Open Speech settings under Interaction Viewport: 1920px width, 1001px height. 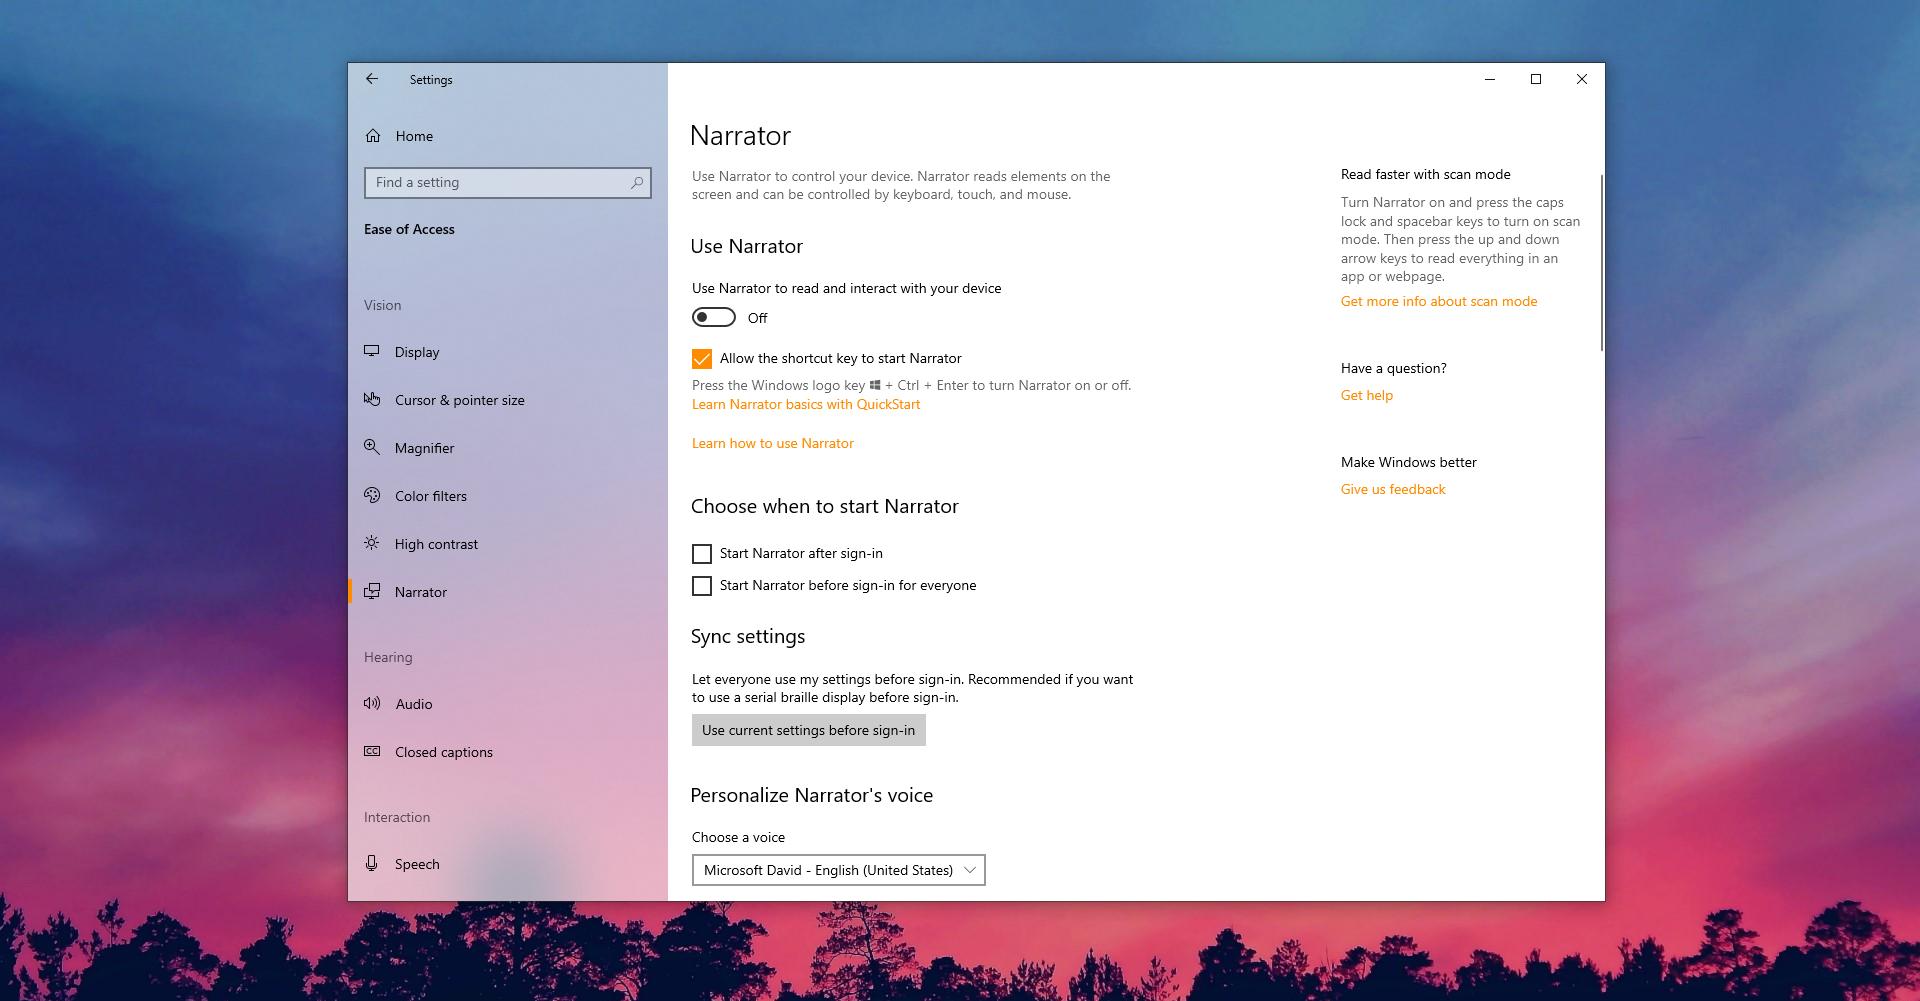click(507, 864)
